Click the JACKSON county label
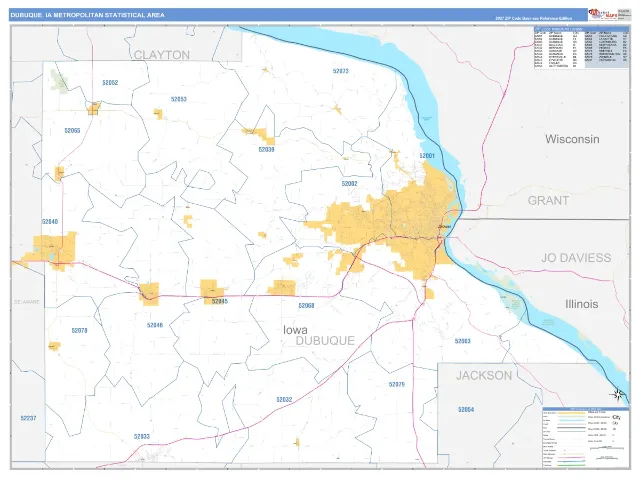Viewport: 640px width, 480px height. 484,376
